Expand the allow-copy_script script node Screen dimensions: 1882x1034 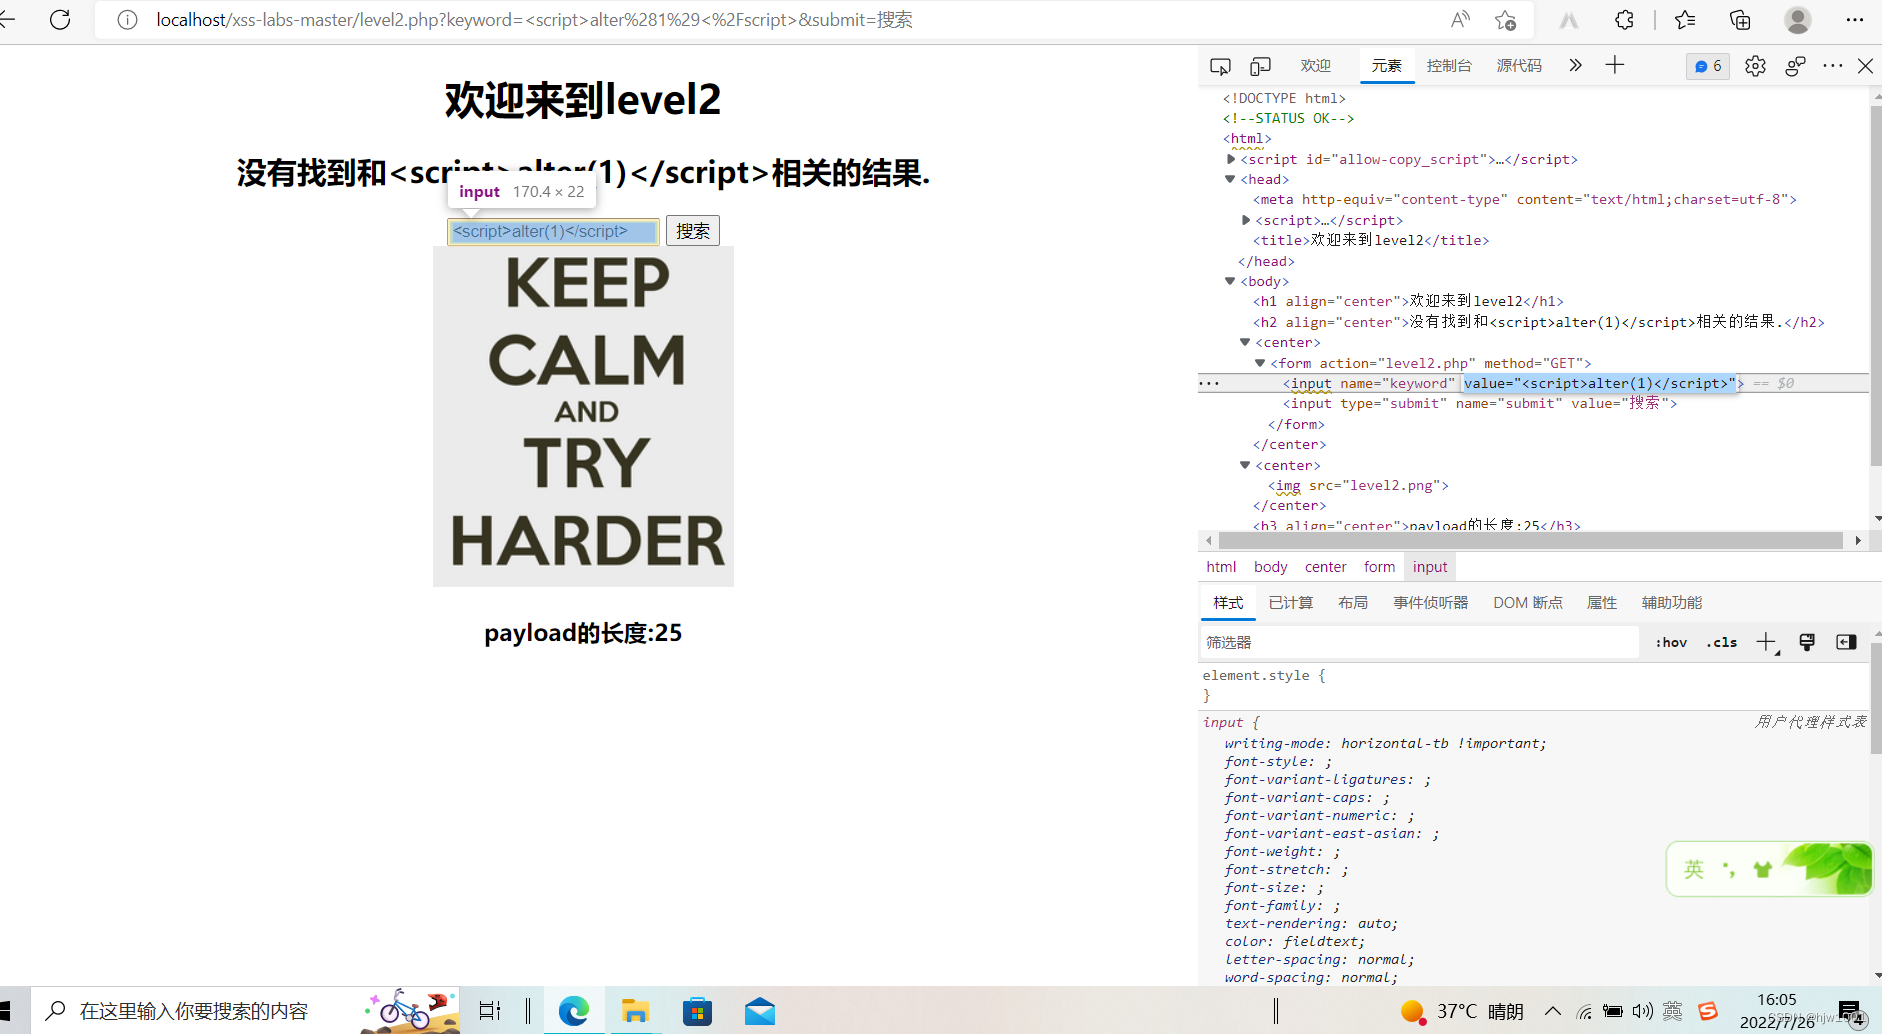tap(1231, 159)
